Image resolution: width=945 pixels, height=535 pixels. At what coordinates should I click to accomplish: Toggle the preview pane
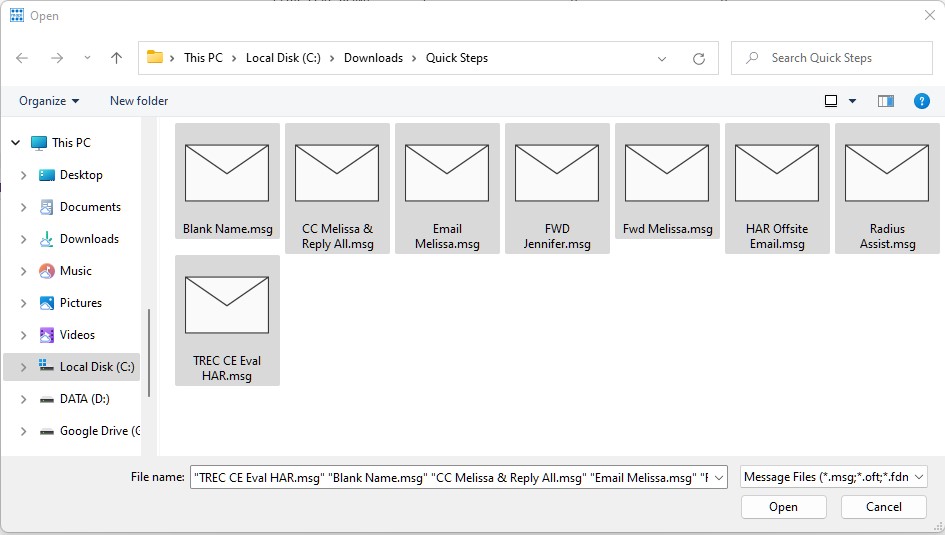(885, 101)
